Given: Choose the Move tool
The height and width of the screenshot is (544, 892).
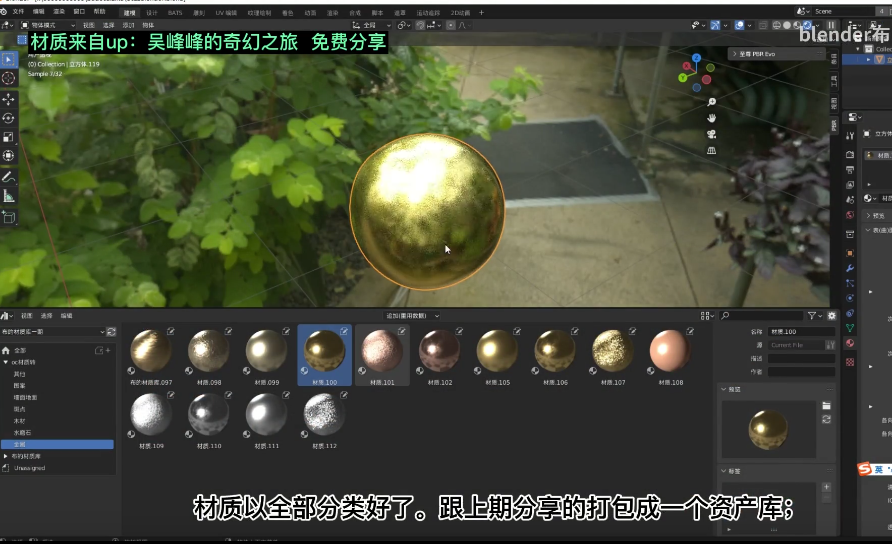Looking at the screenshot, I should pos(9,100).
